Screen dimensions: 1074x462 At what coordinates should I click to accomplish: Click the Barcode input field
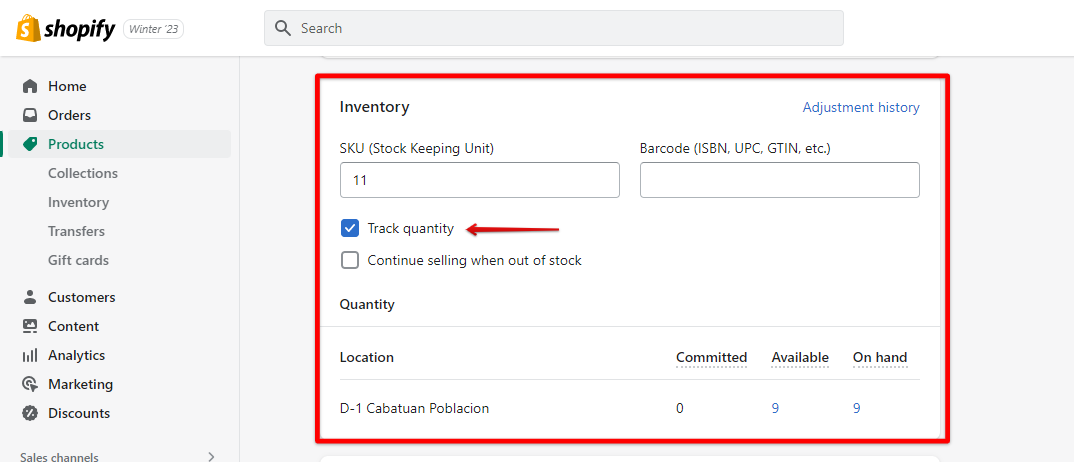coord(779,180)
